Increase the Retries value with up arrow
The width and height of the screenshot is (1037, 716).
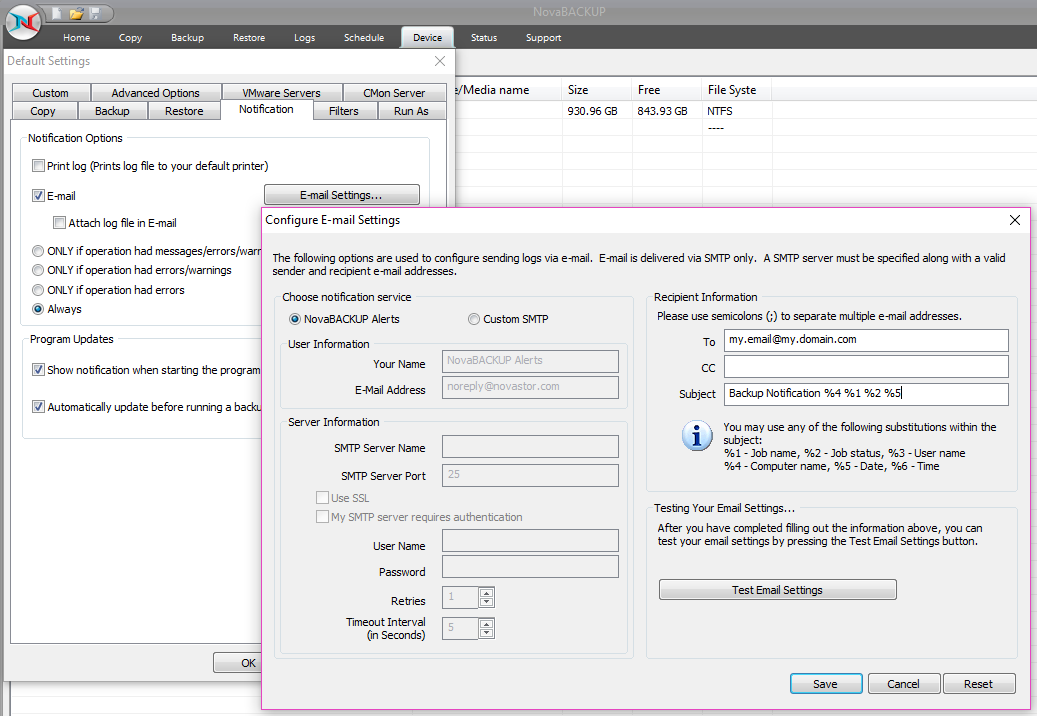(487, 593)
